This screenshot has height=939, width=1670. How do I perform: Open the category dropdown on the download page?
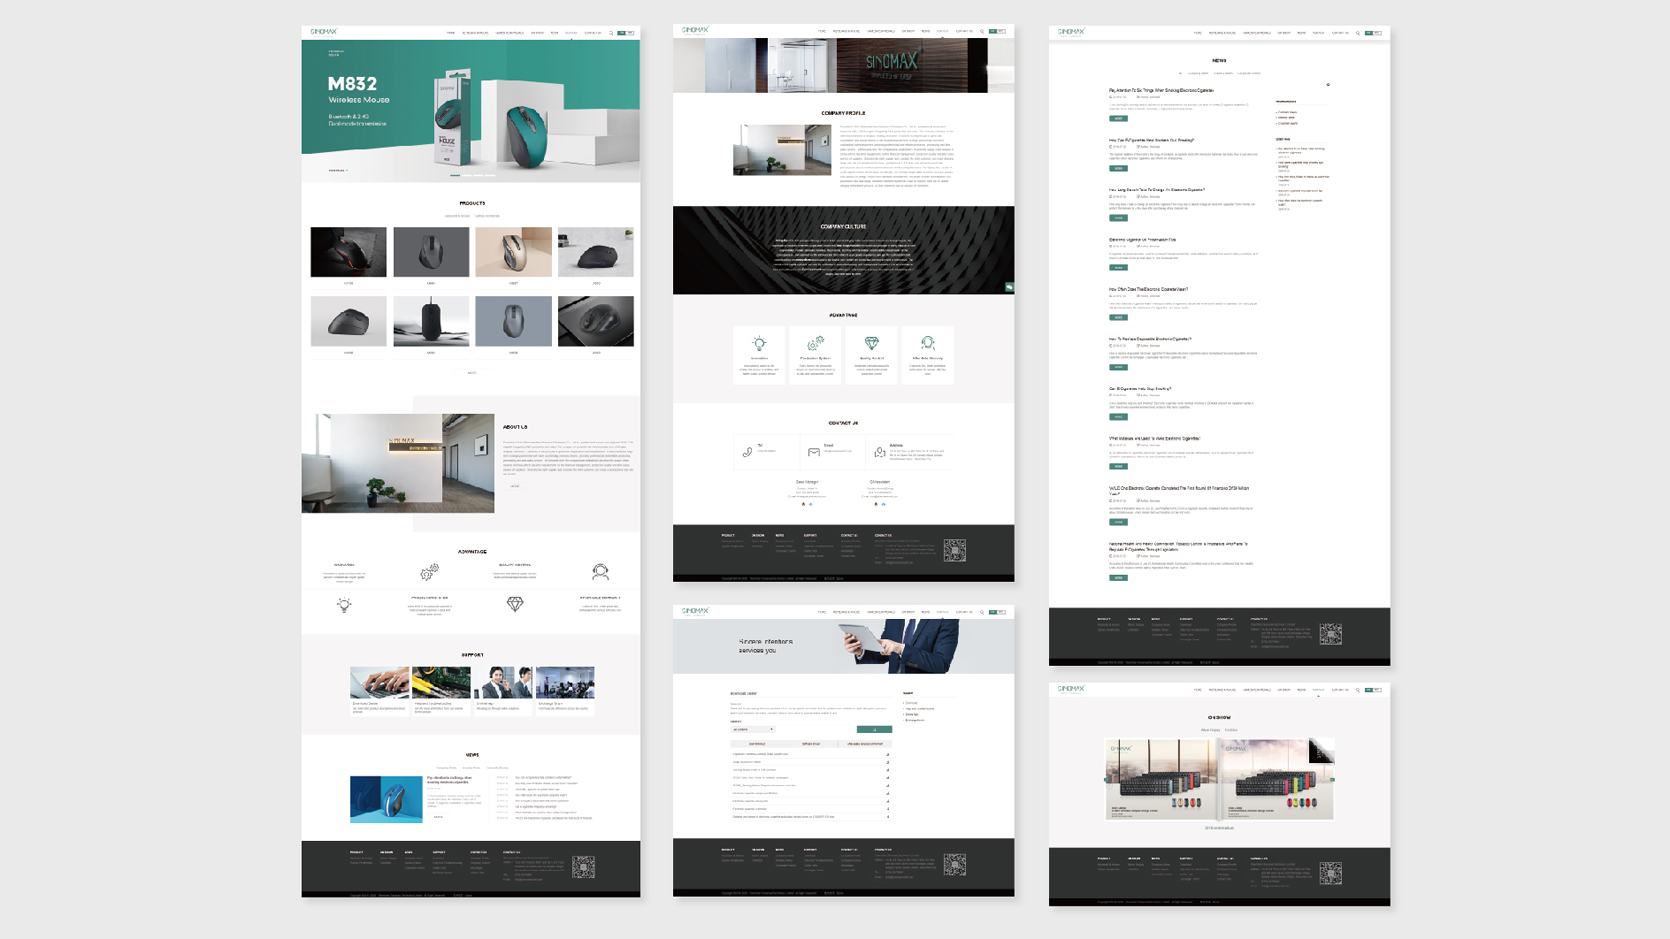752,729
